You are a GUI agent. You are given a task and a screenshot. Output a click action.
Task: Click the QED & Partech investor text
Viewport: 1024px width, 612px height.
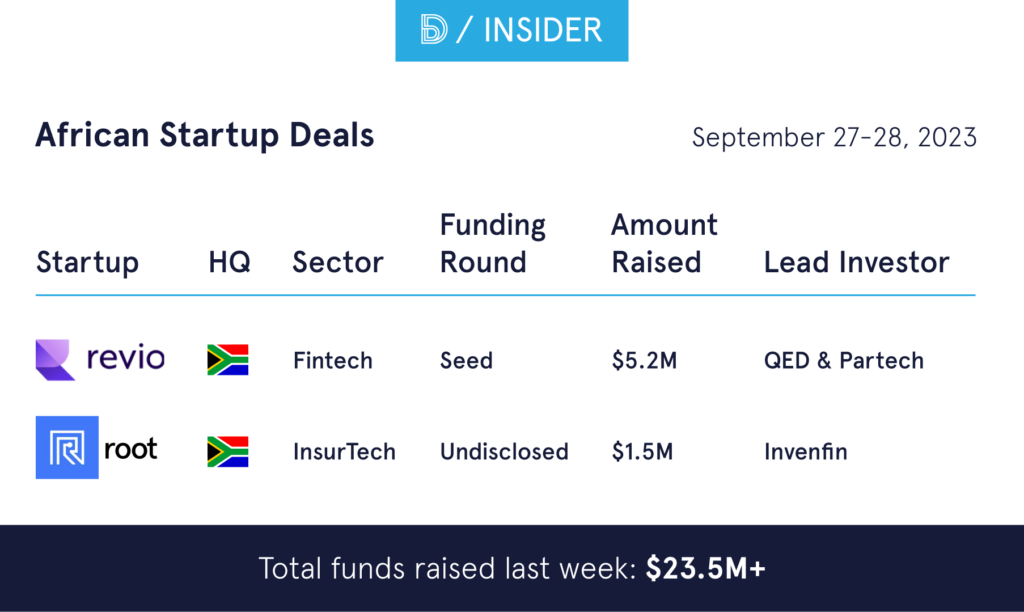coord(843,361)
